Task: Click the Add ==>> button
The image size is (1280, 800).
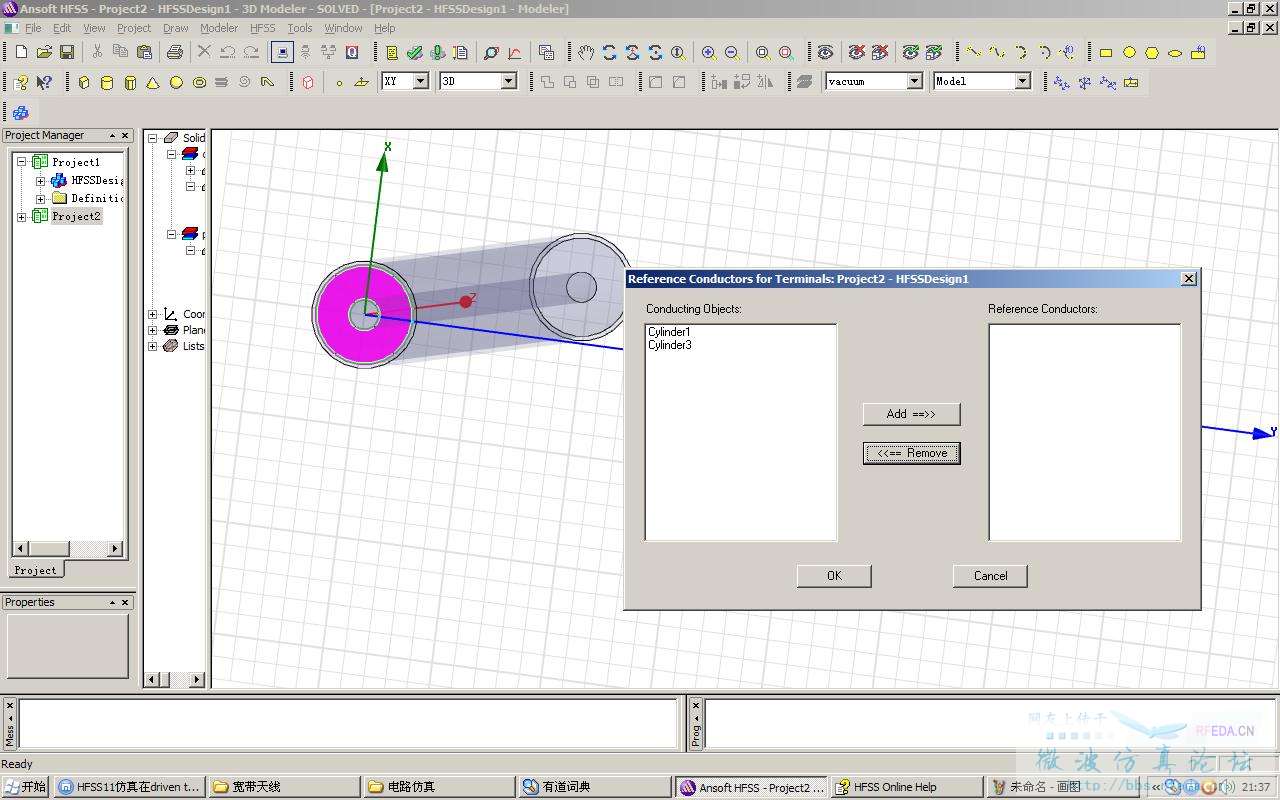Action: pos(911,414)
